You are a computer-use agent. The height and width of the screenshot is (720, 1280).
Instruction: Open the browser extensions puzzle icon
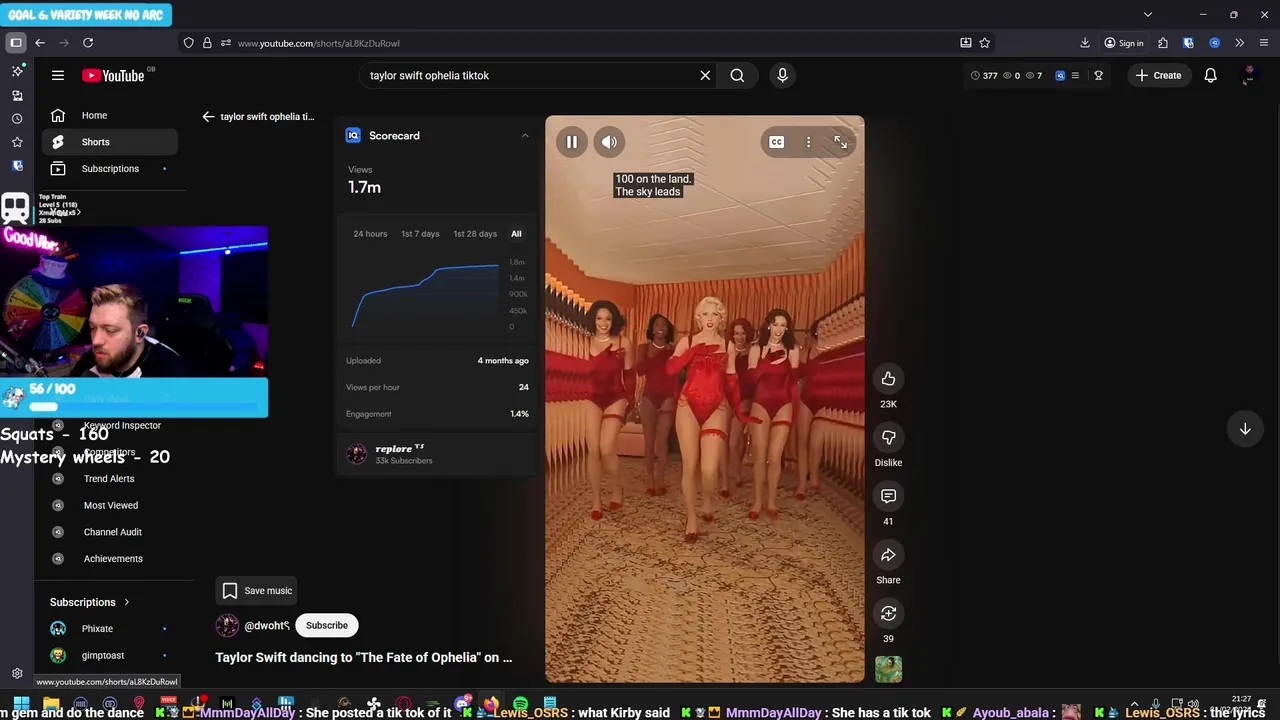pyautogui.click(x=1162, y=43)
